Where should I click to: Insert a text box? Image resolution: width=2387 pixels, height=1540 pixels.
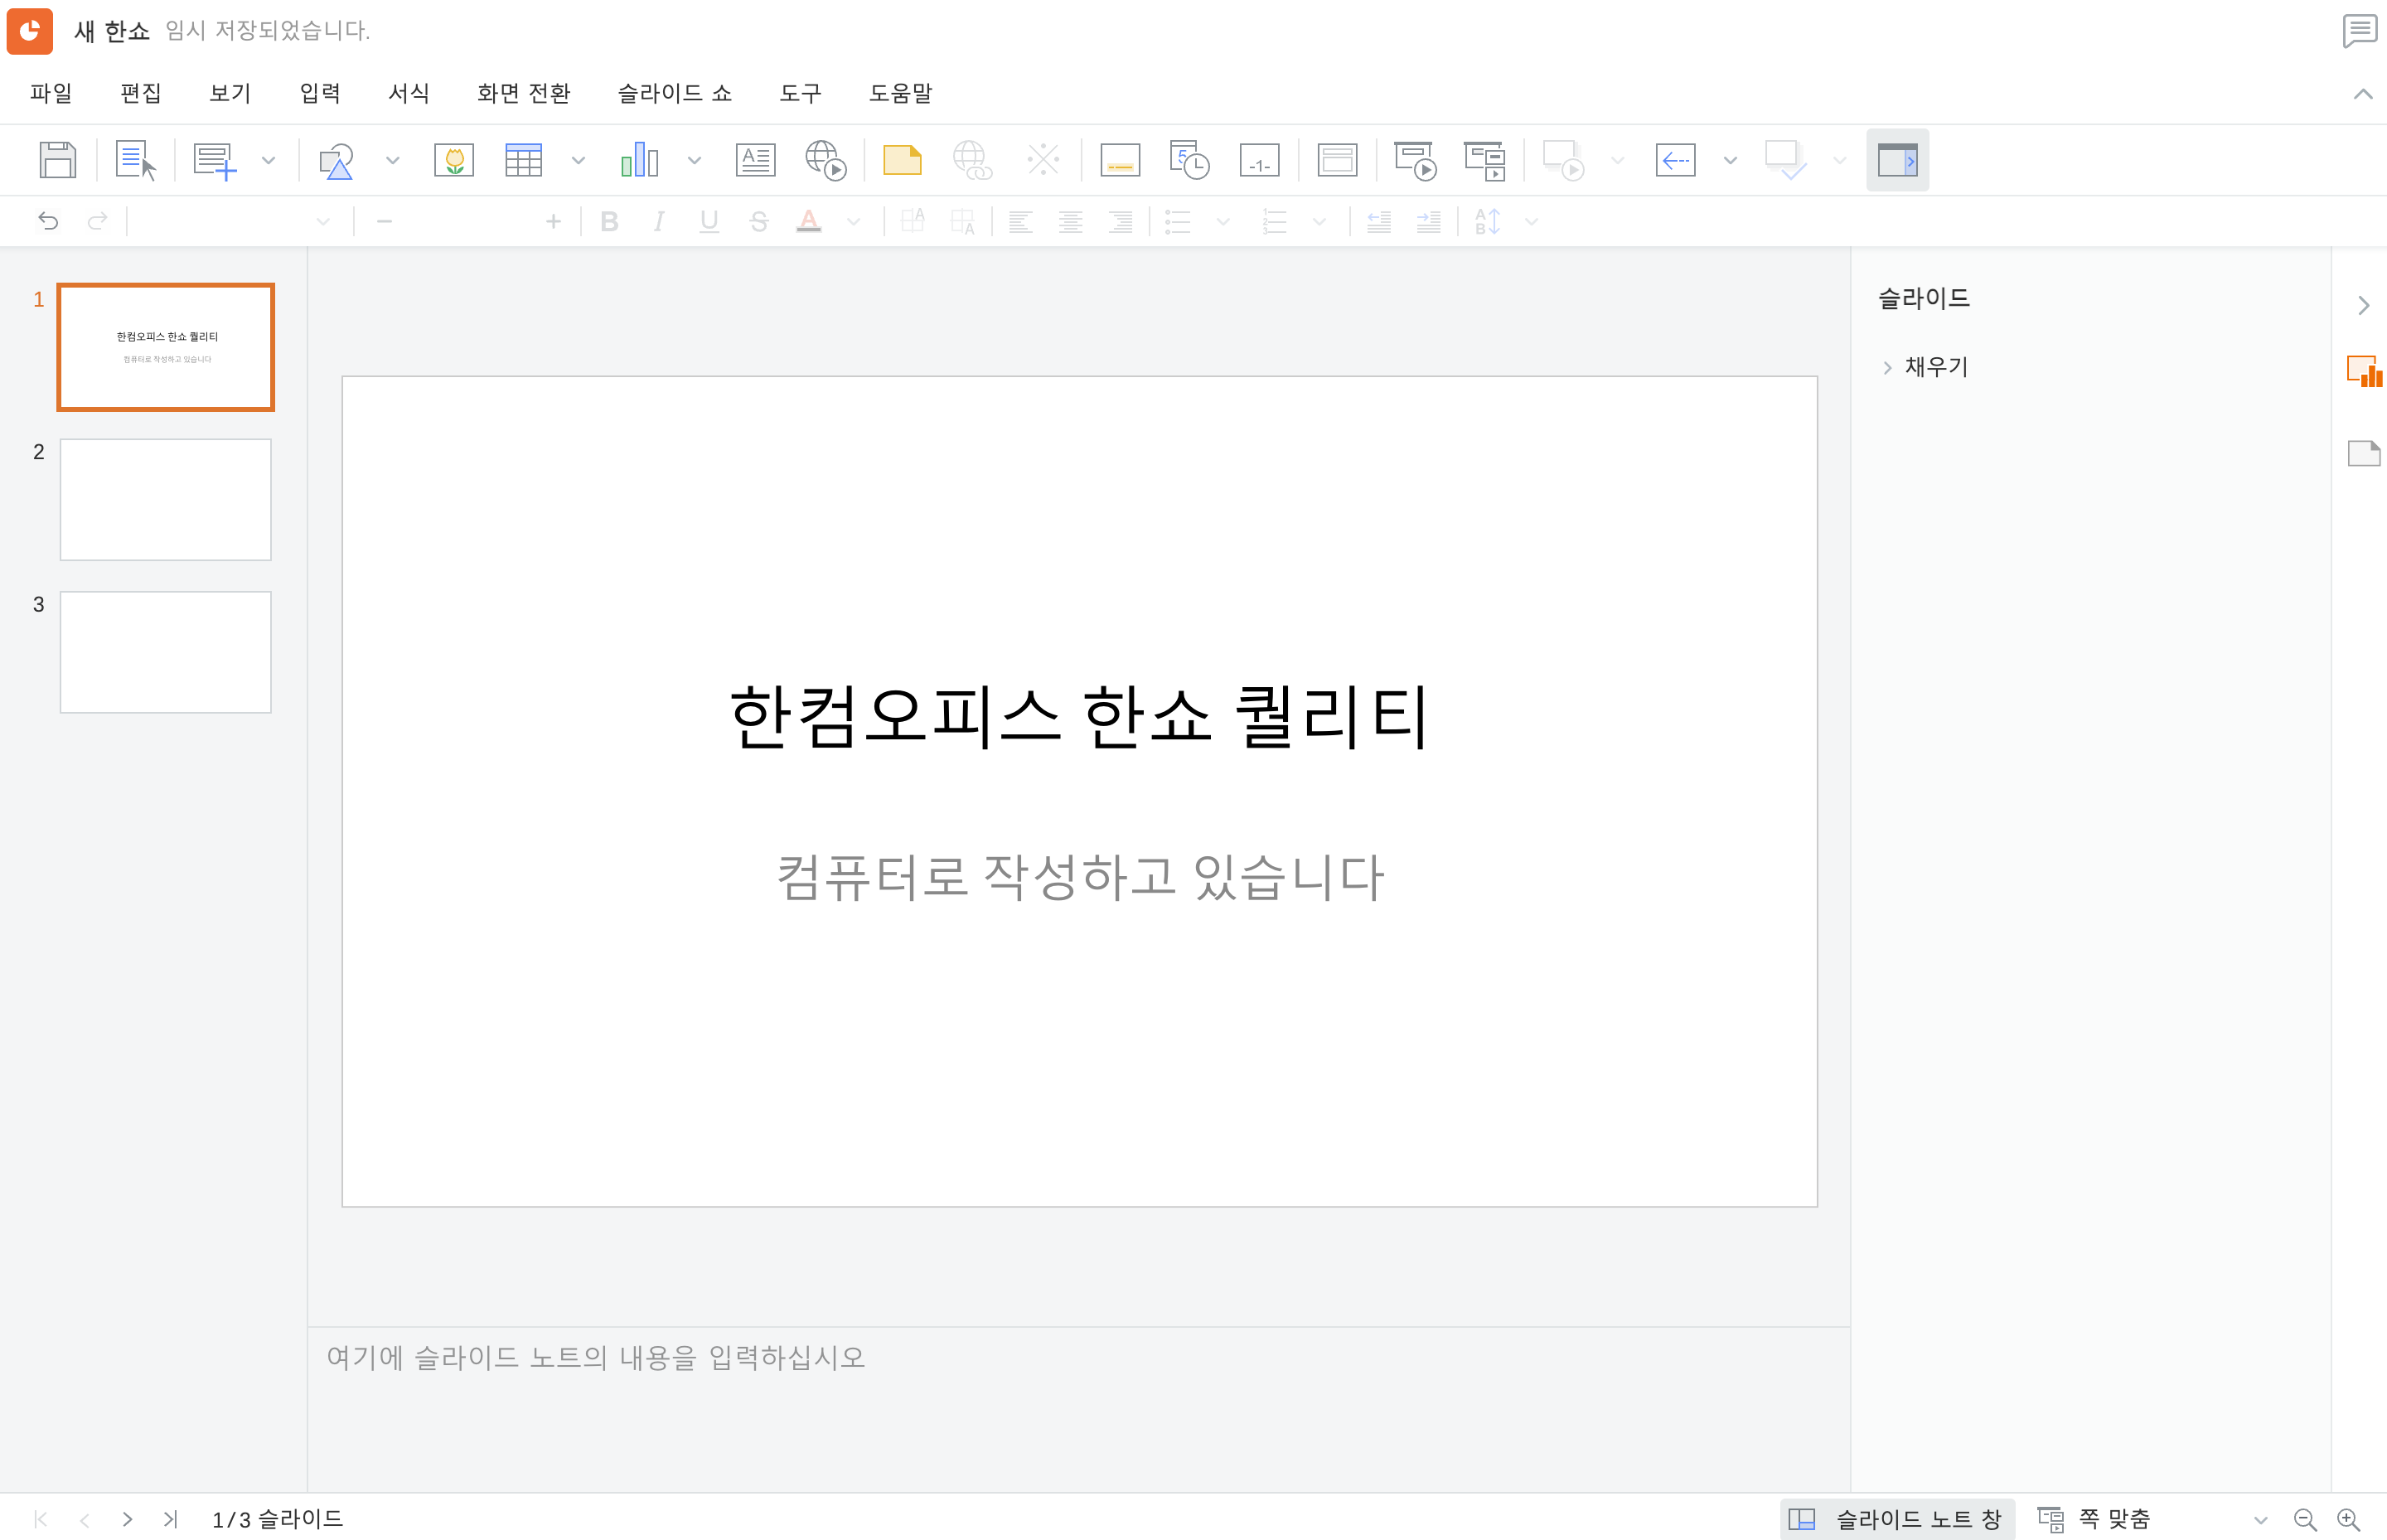point(755,160)
